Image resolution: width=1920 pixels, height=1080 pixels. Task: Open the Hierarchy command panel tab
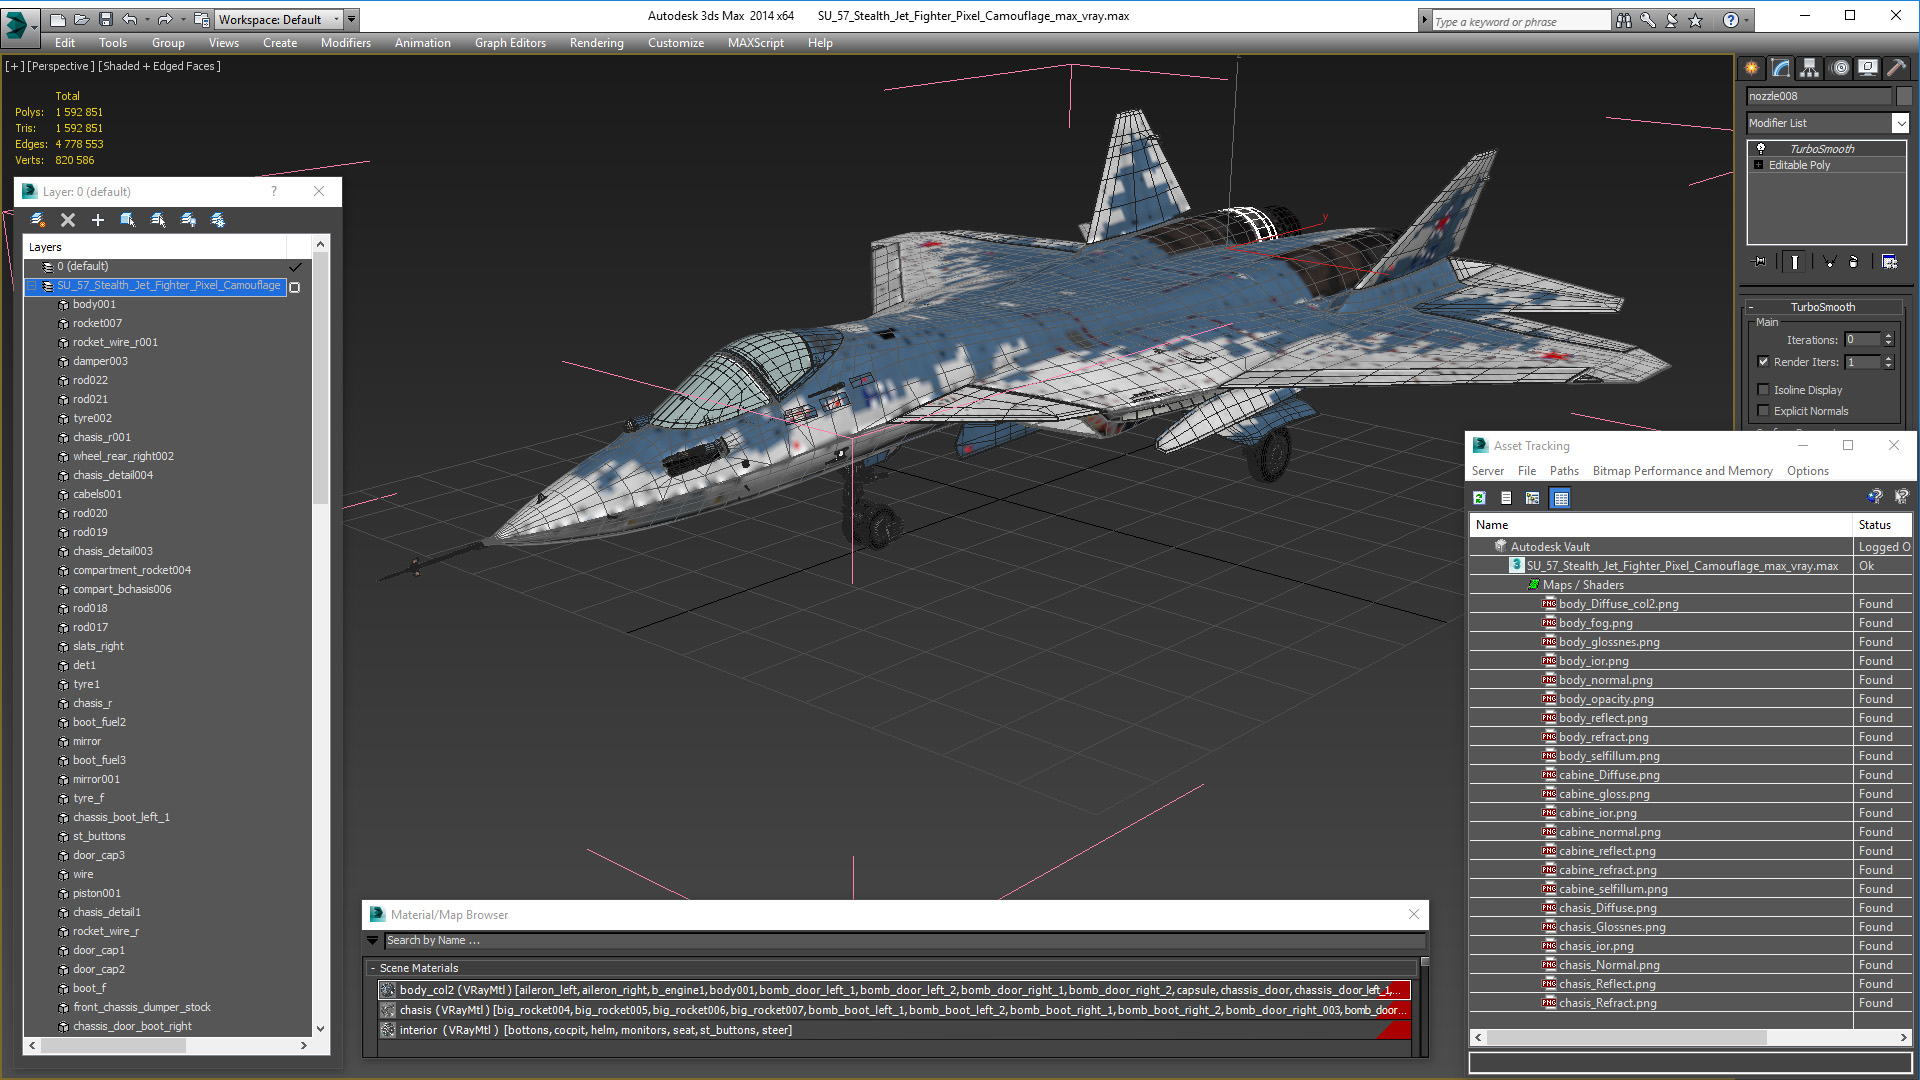(x=1810, y=68)
